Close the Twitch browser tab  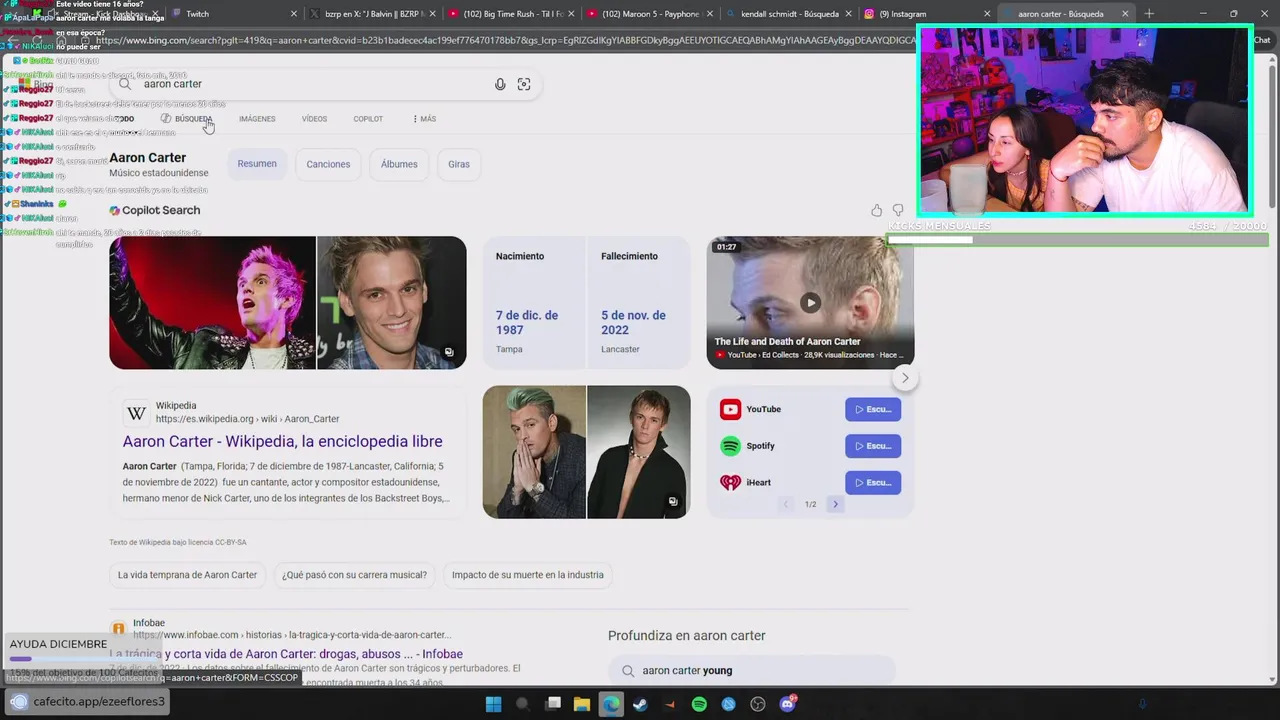294,14
